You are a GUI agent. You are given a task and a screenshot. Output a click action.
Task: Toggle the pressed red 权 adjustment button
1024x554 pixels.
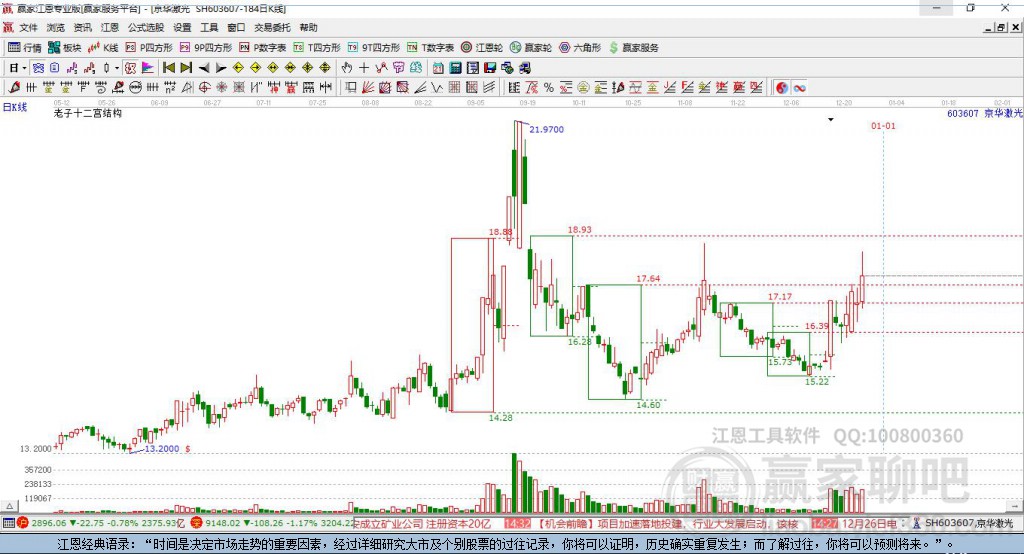130,68
